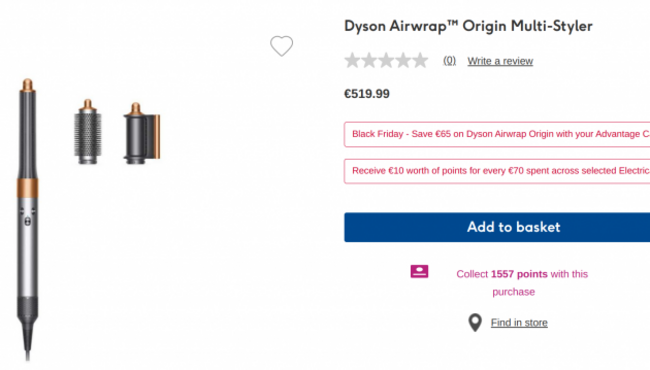Screen dimensions: 650x370
Task: Open Receive €10 worth of points offer
Action: point(497,171)
